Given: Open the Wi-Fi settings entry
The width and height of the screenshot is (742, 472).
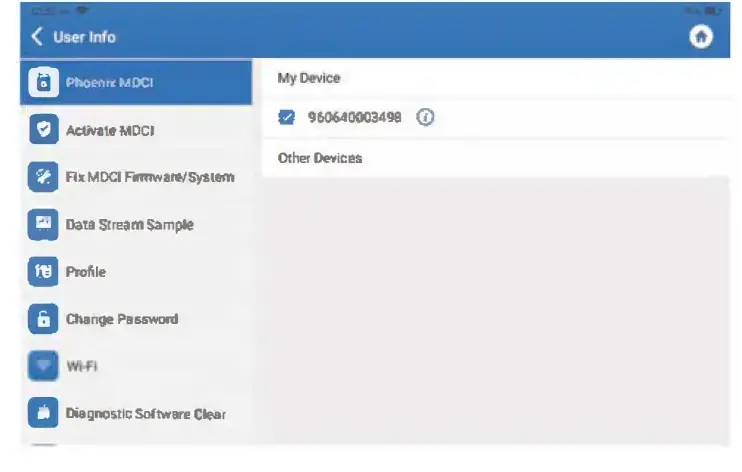Looking at the screenshot, I should tap(136, 365).
